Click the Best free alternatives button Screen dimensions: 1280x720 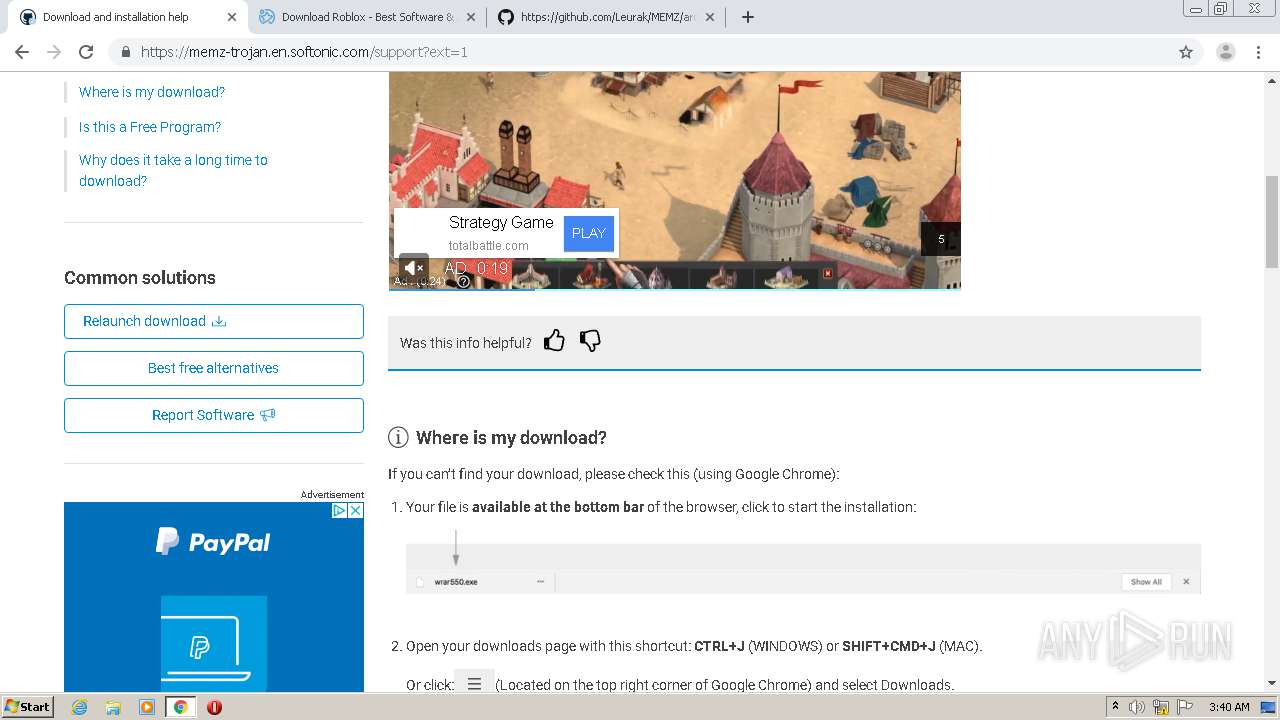tap(214, 368)
